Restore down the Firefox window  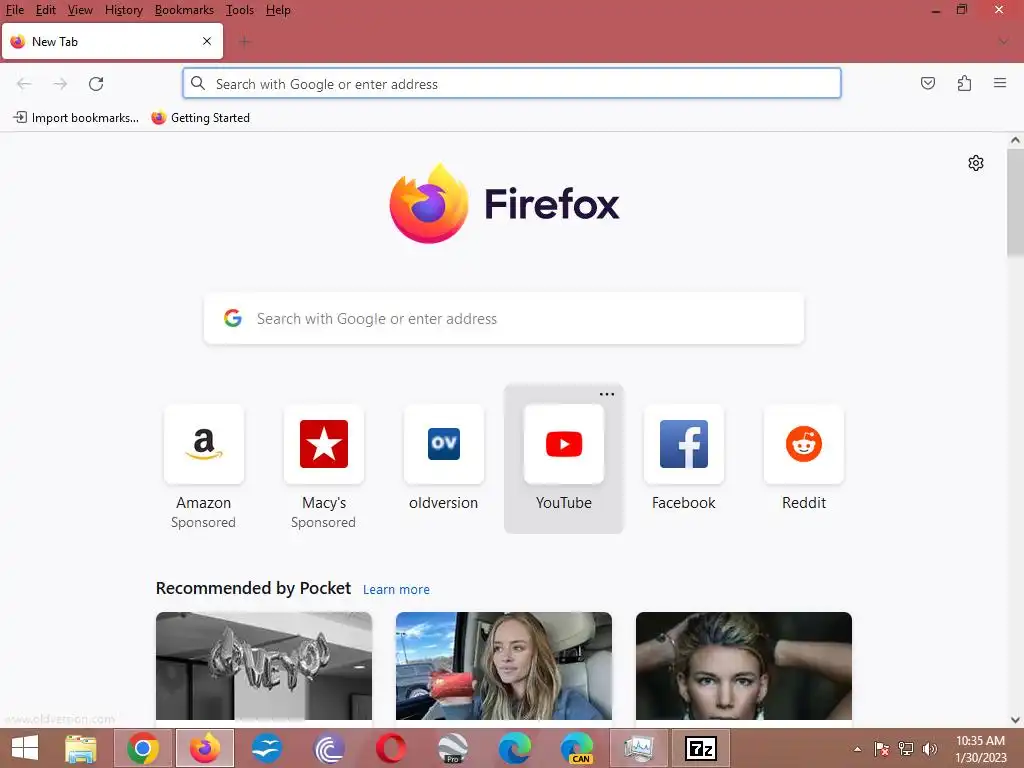[962, 9]
